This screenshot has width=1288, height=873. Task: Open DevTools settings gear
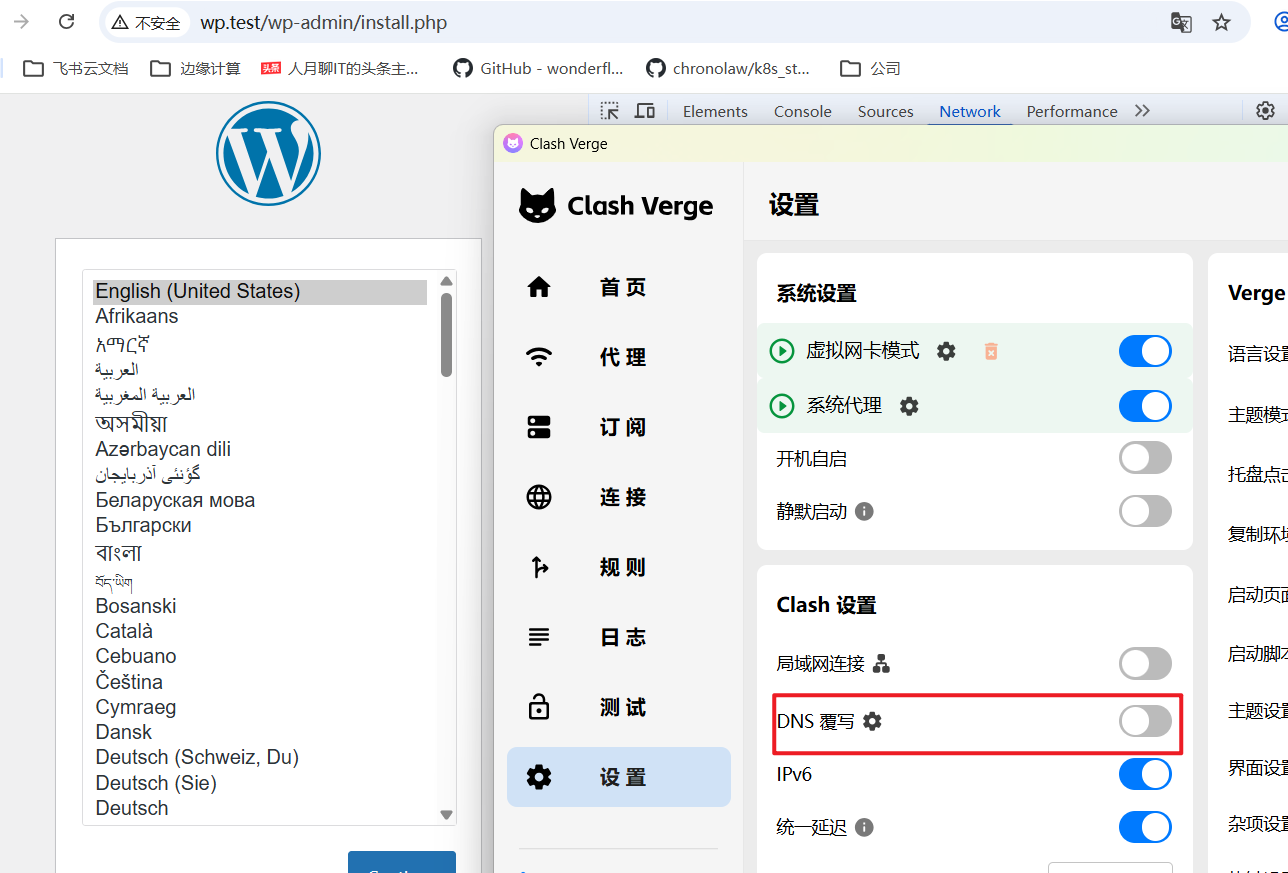coord(1265,111)
